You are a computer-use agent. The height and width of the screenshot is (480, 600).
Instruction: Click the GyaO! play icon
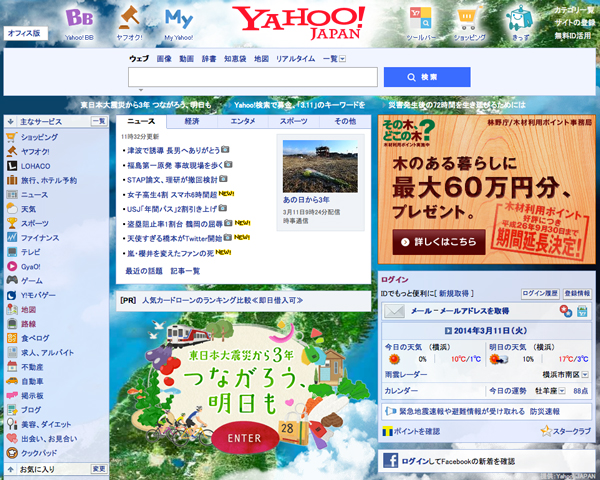click(x=12, y=266)
